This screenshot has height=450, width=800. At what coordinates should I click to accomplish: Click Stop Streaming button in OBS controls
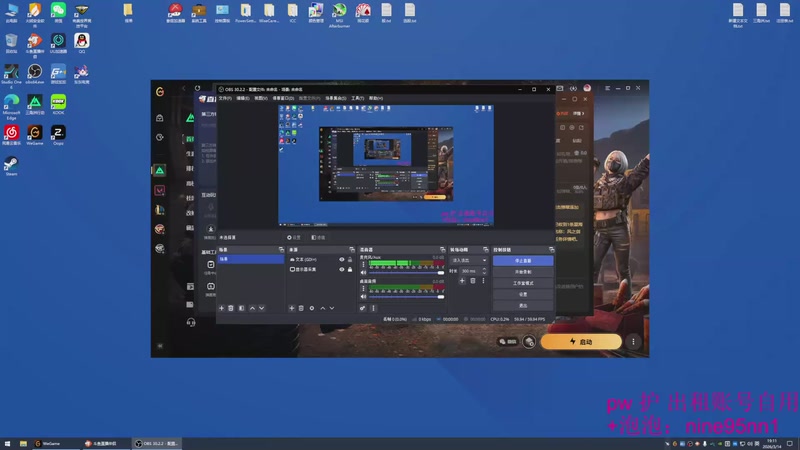[x=523, y=261]
